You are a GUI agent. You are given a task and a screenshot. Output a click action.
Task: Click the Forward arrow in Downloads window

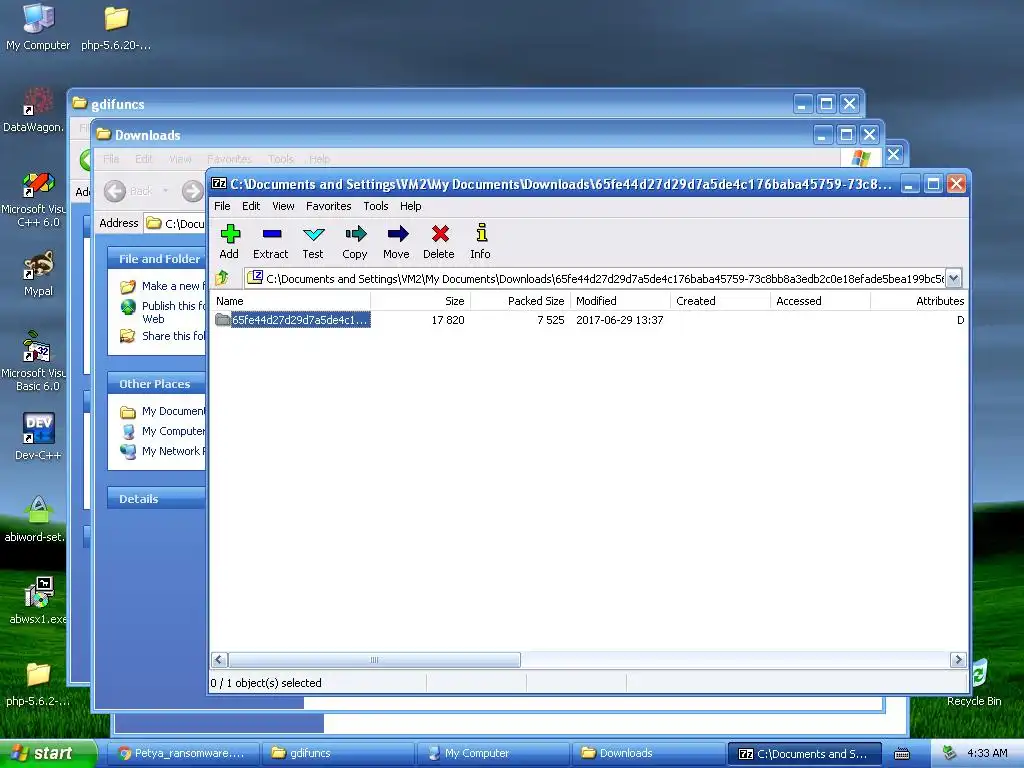click(x=192, y=191)
